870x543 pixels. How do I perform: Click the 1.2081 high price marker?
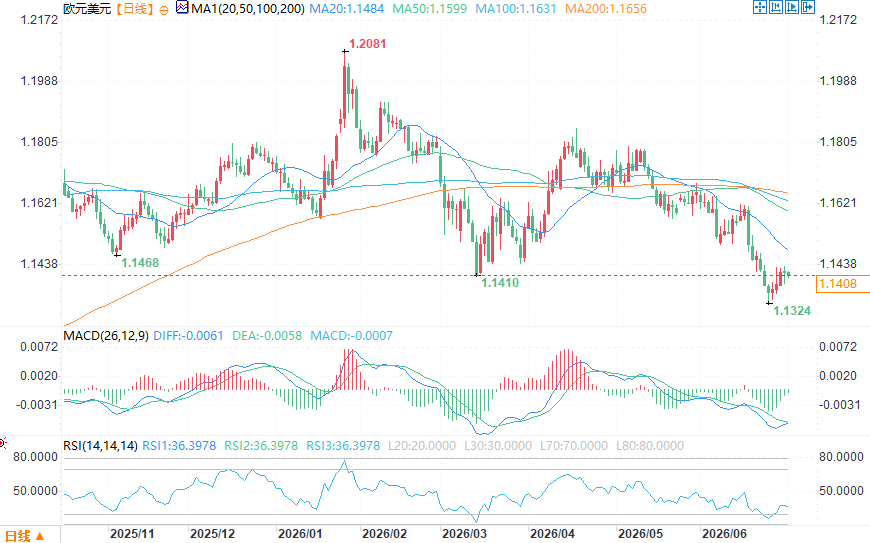click(367, 44)
